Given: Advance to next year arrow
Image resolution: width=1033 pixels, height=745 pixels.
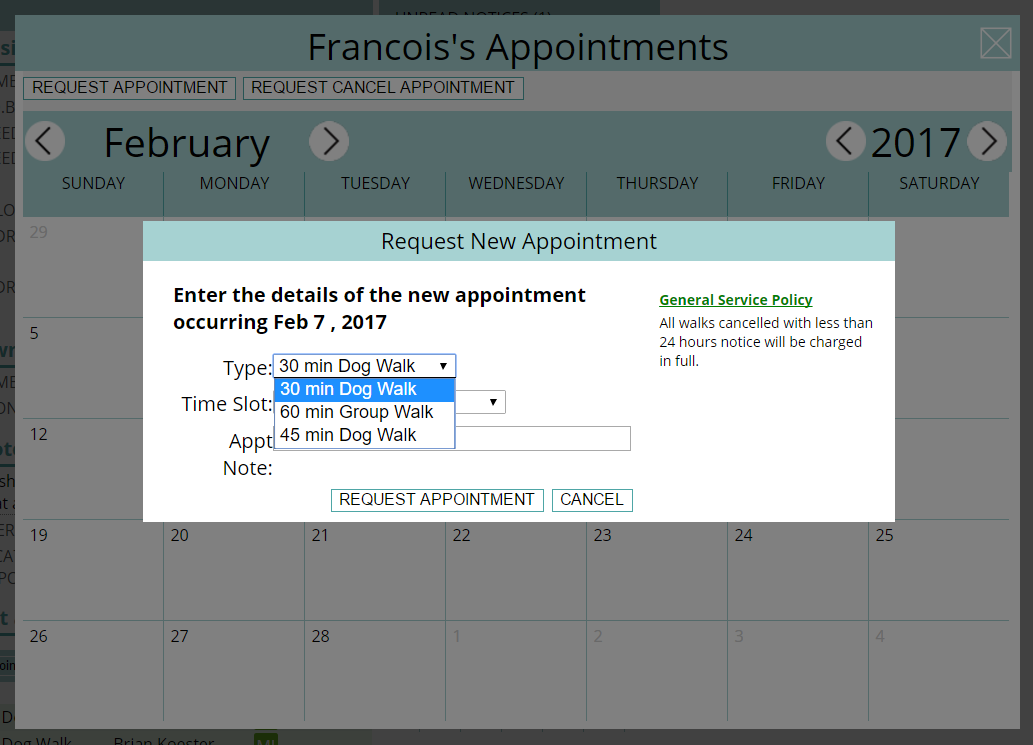Looking at the screenshot, I should tap(987, 141).
